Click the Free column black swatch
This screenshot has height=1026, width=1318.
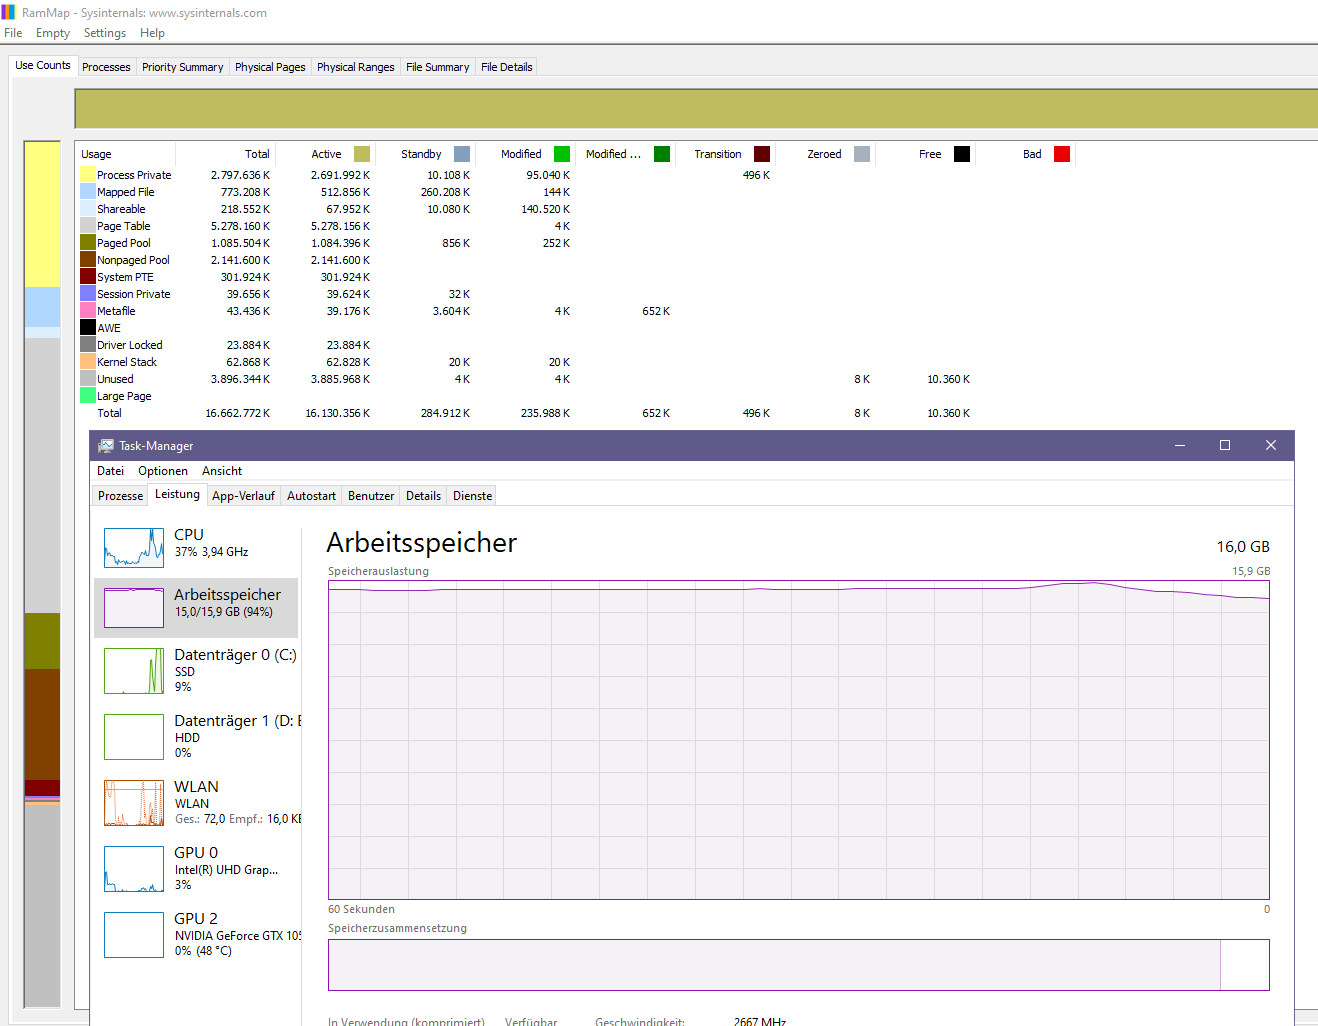tap(962, 154)
